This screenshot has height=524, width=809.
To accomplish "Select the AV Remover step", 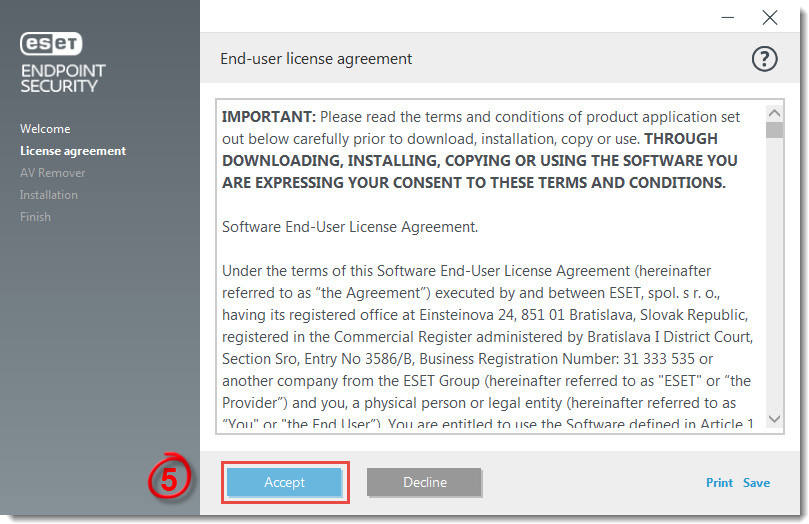I will (53, 173).
